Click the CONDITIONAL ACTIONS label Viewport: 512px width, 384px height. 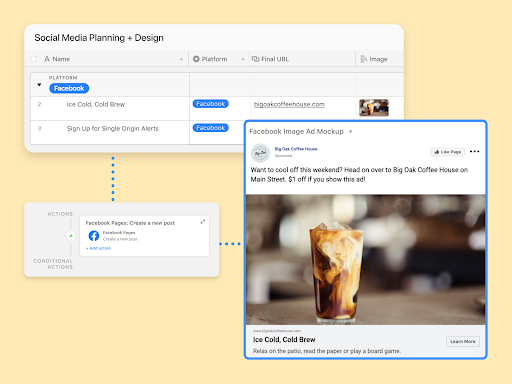pos(53,264)
